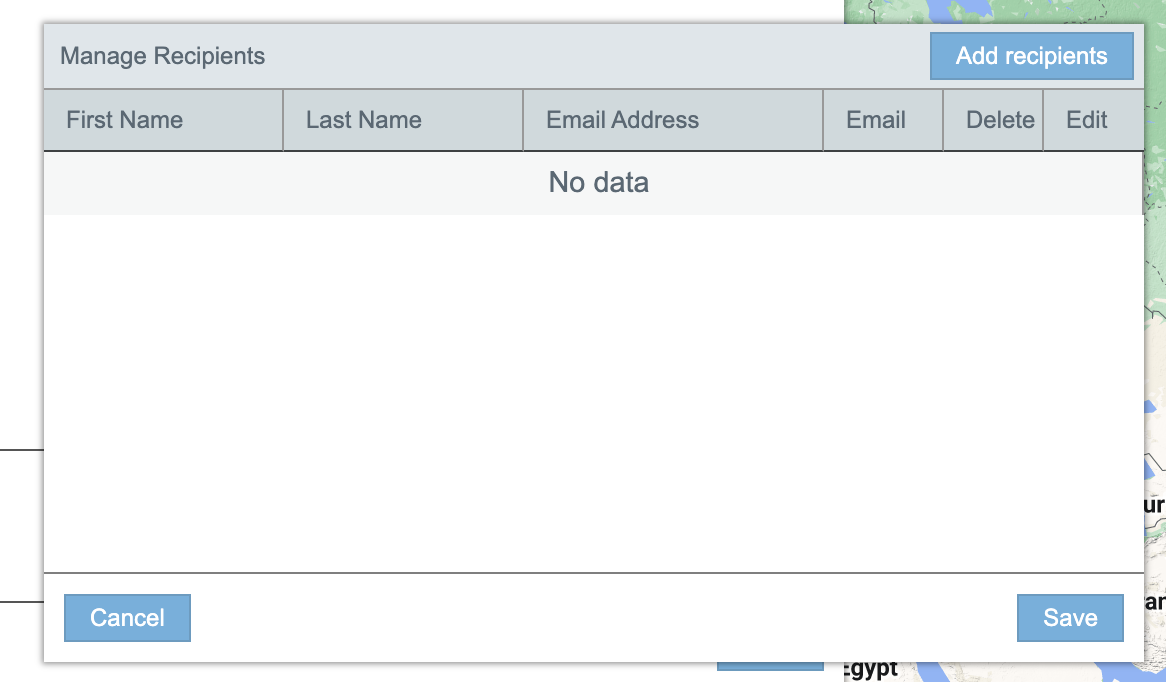1166x682 pixels.
Task: Click divider between Email Address and Email columns
Action: point(823,120)
